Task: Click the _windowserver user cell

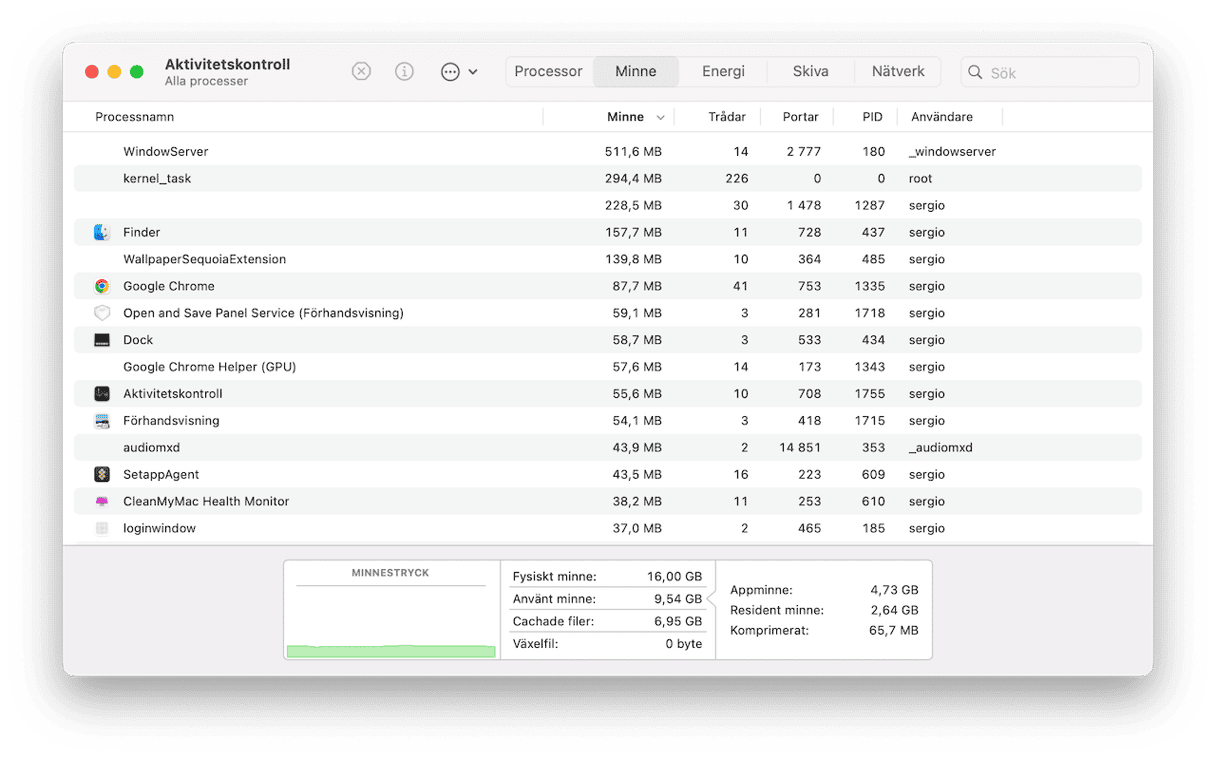Action: pos(952,152)
